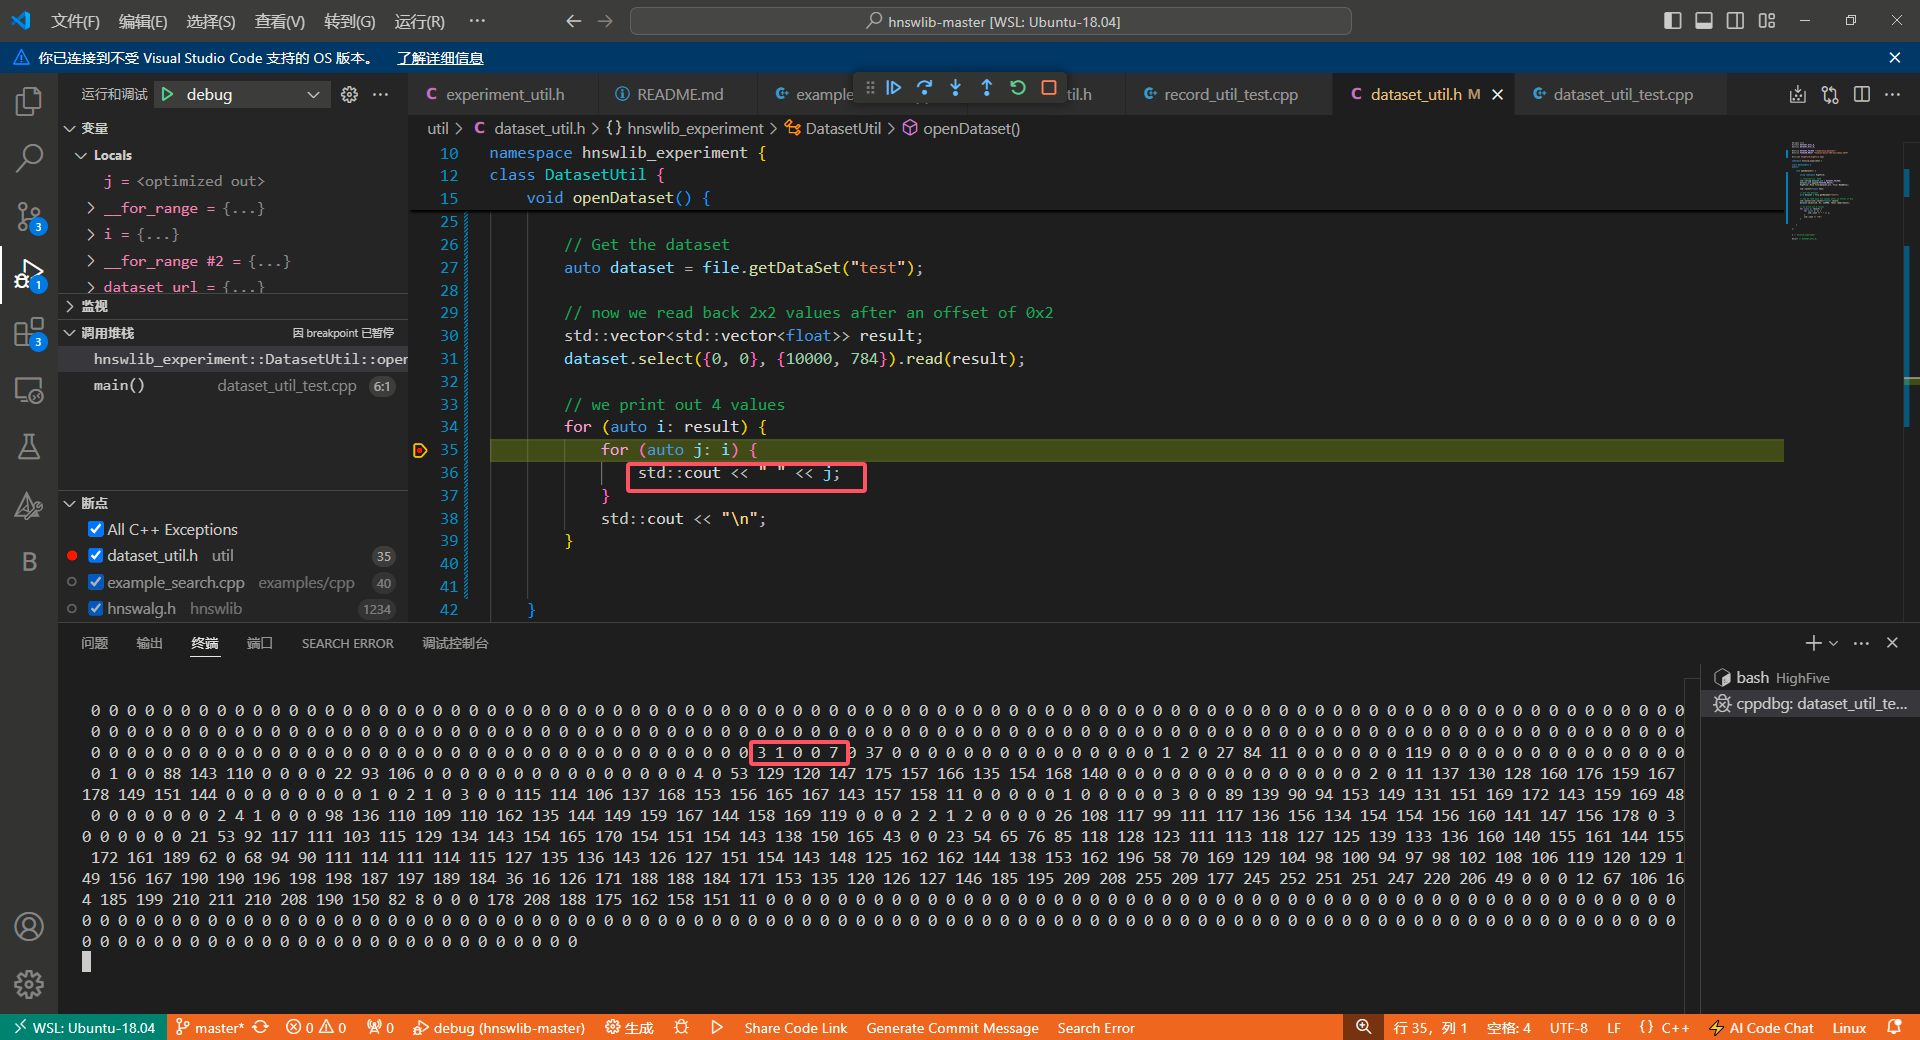1920x1040 pixels.
Task: Expand the __for_range variable
Action: [91, 208]
